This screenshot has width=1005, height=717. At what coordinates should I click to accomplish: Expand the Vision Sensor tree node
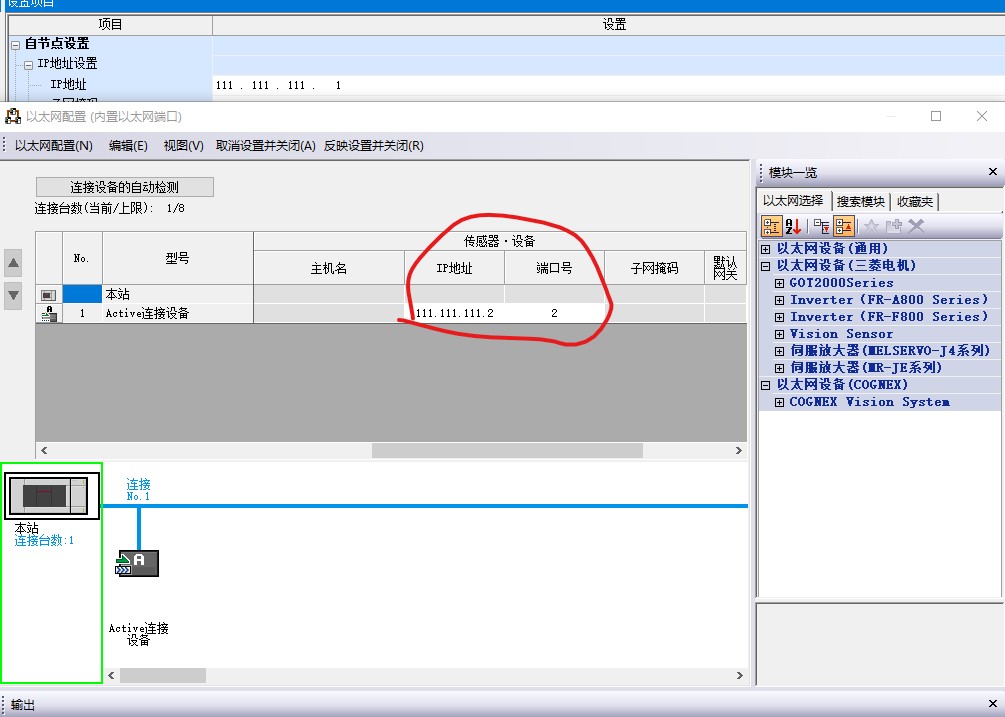779,334
